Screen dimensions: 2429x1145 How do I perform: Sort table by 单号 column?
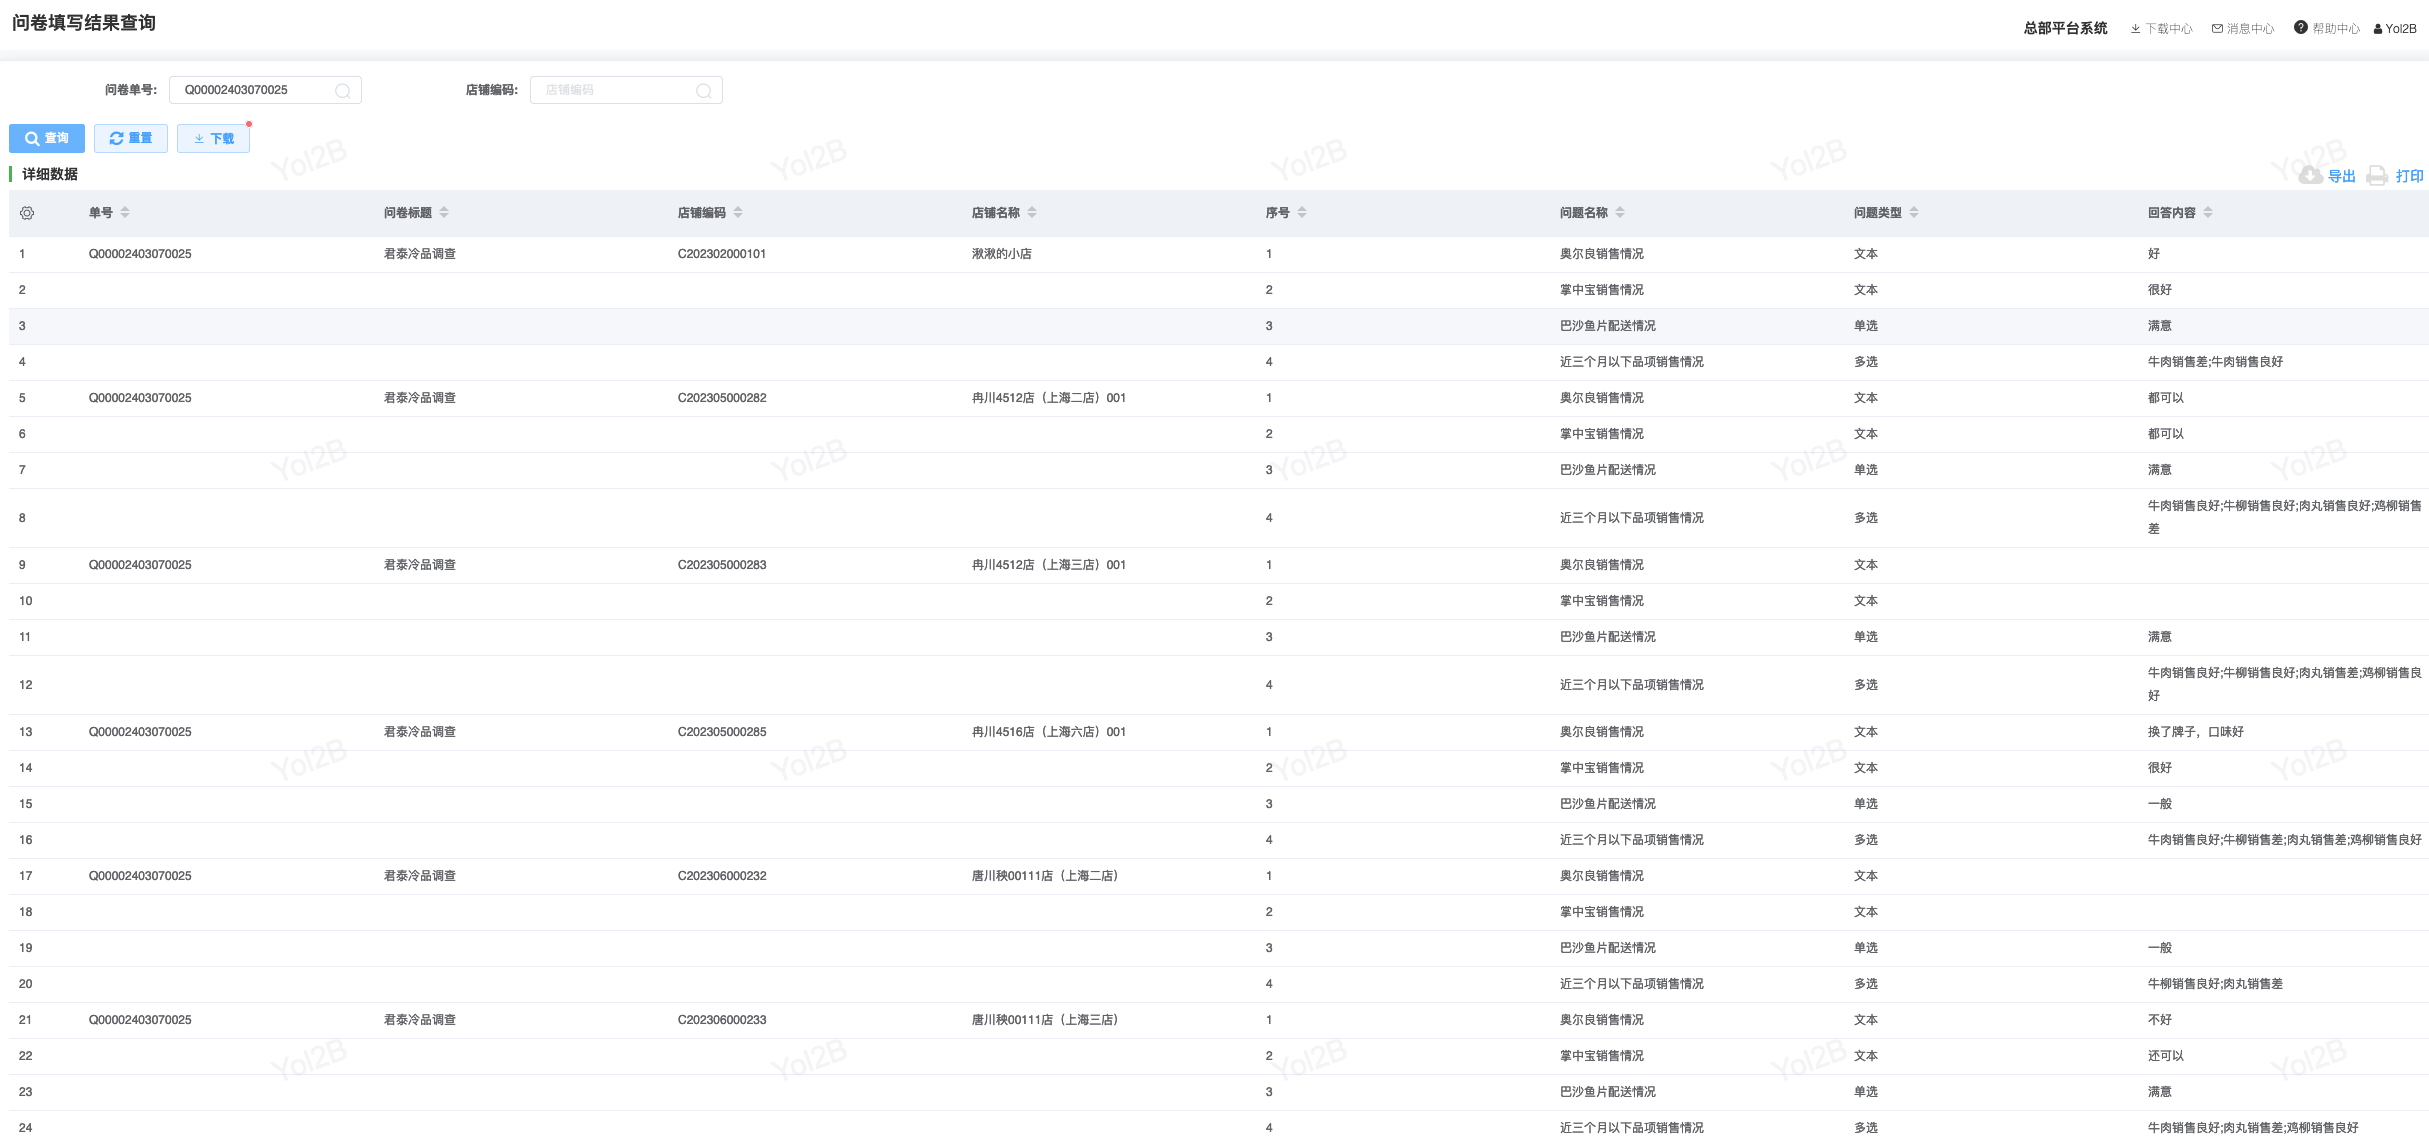125,213
